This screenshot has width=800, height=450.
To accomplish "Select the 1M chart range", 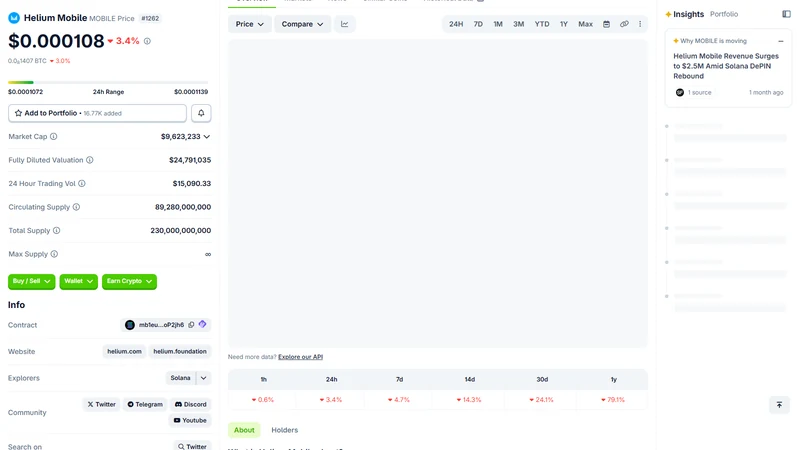I will coord(498,24).
